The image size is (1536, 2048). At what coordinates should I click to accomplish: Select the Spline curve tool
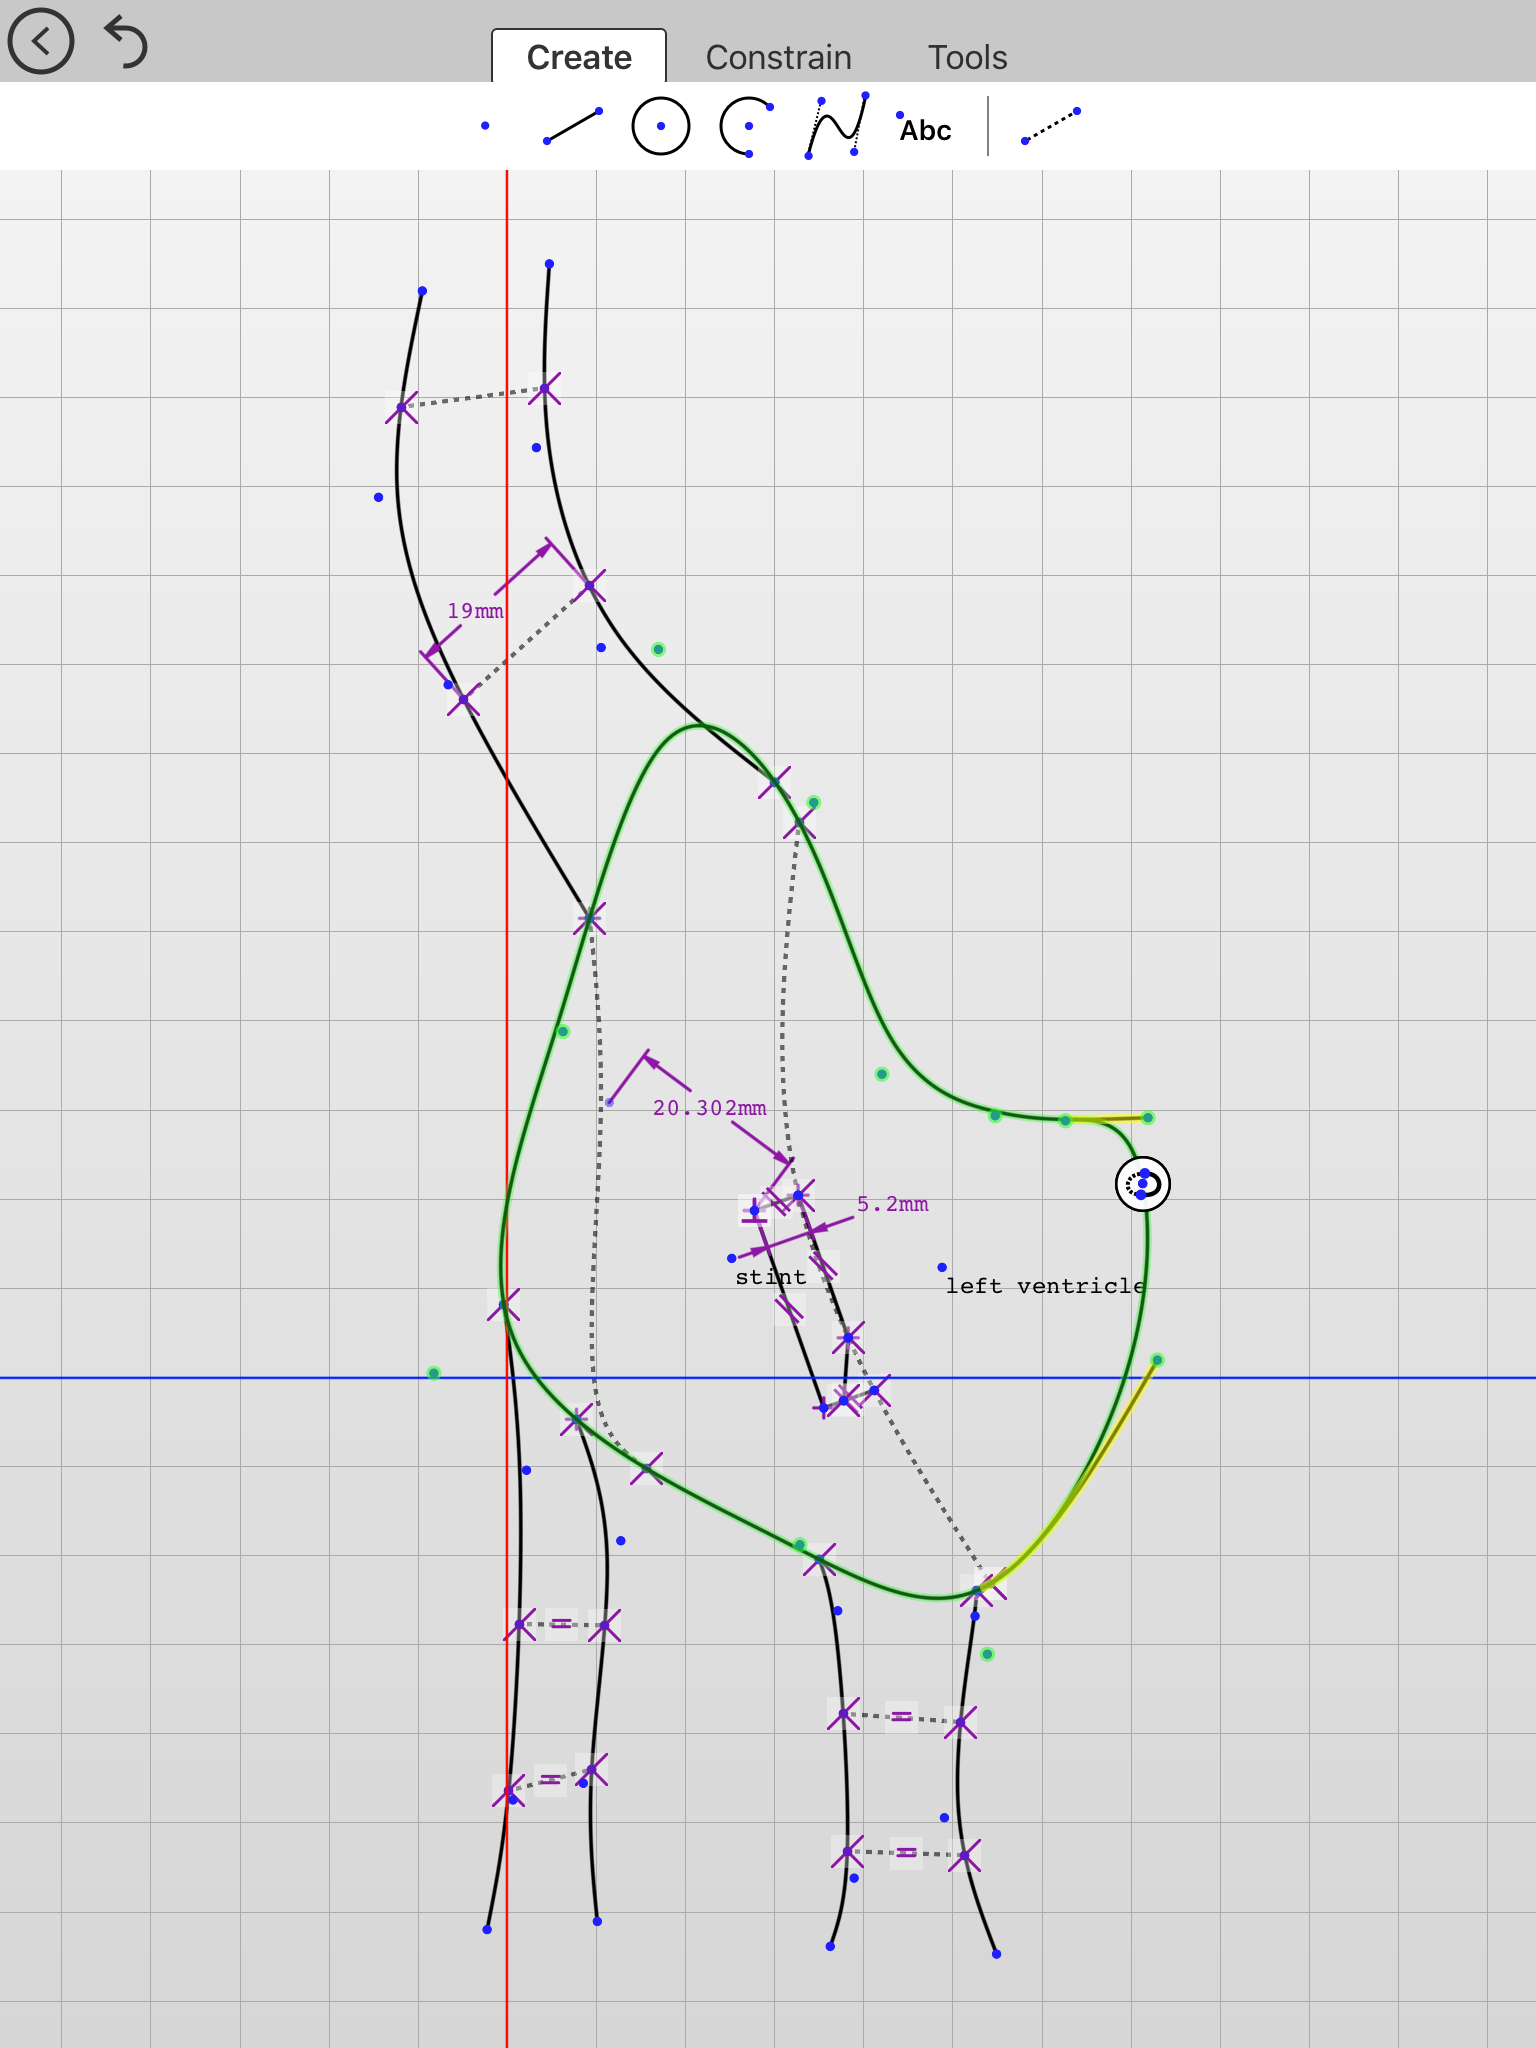tap(837, 126)
